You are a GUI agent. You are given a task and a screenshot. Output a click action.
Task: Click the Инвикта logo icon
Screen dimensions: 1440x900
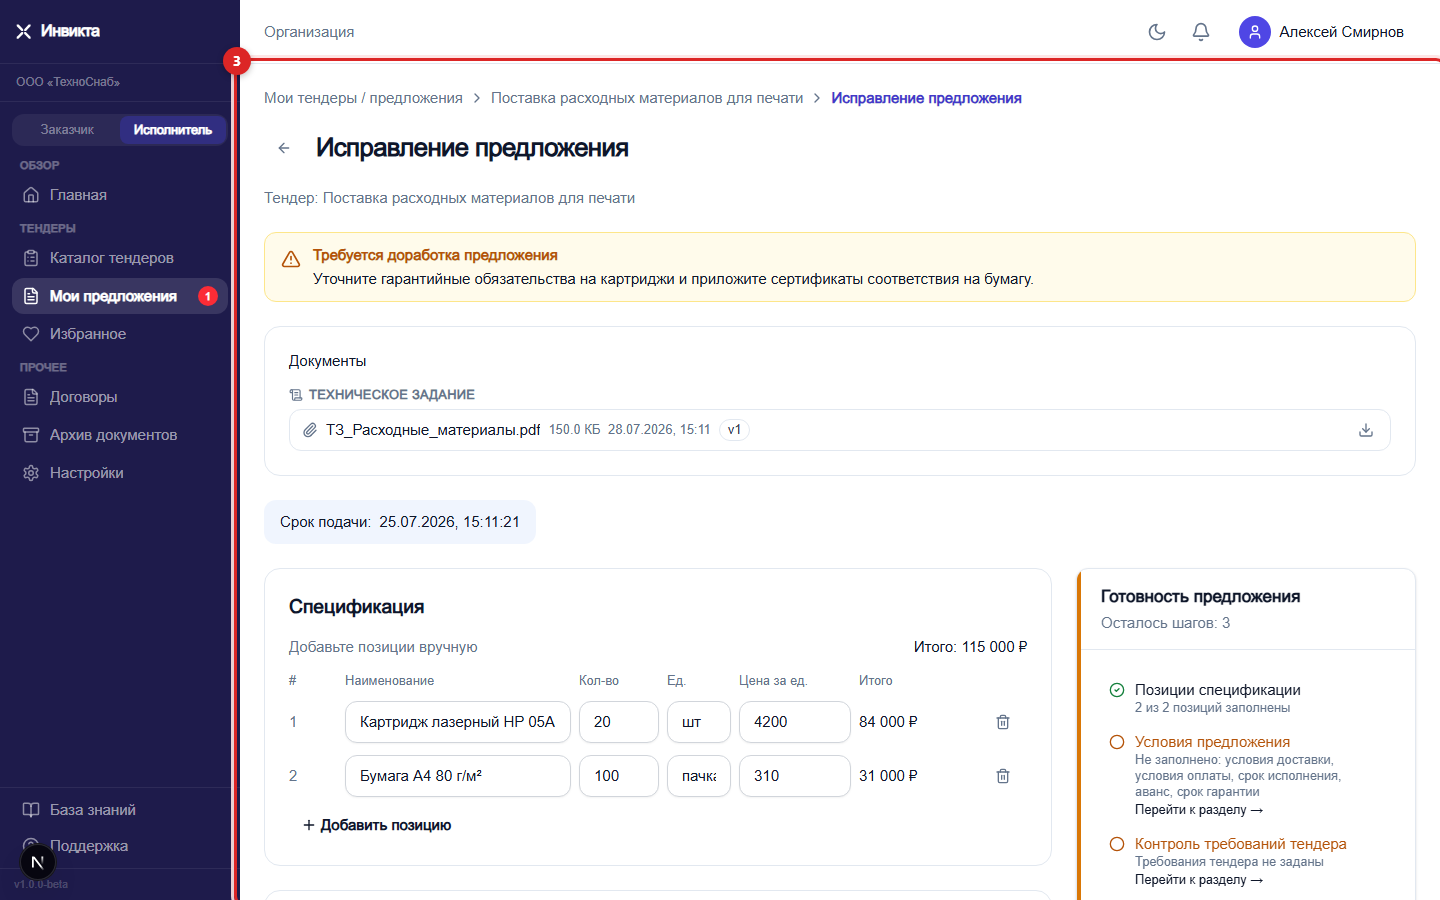(24, 32)
